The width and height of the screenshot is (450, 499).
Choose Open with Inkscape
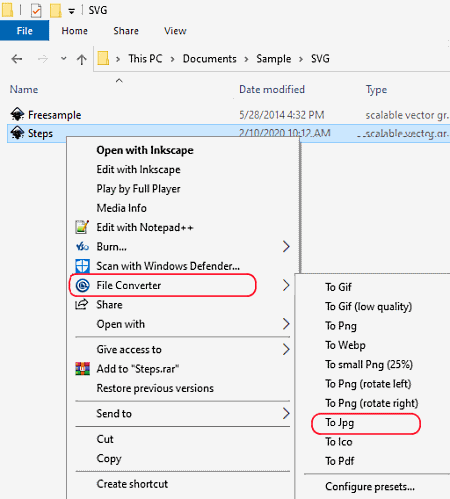[x=145, y=150]
